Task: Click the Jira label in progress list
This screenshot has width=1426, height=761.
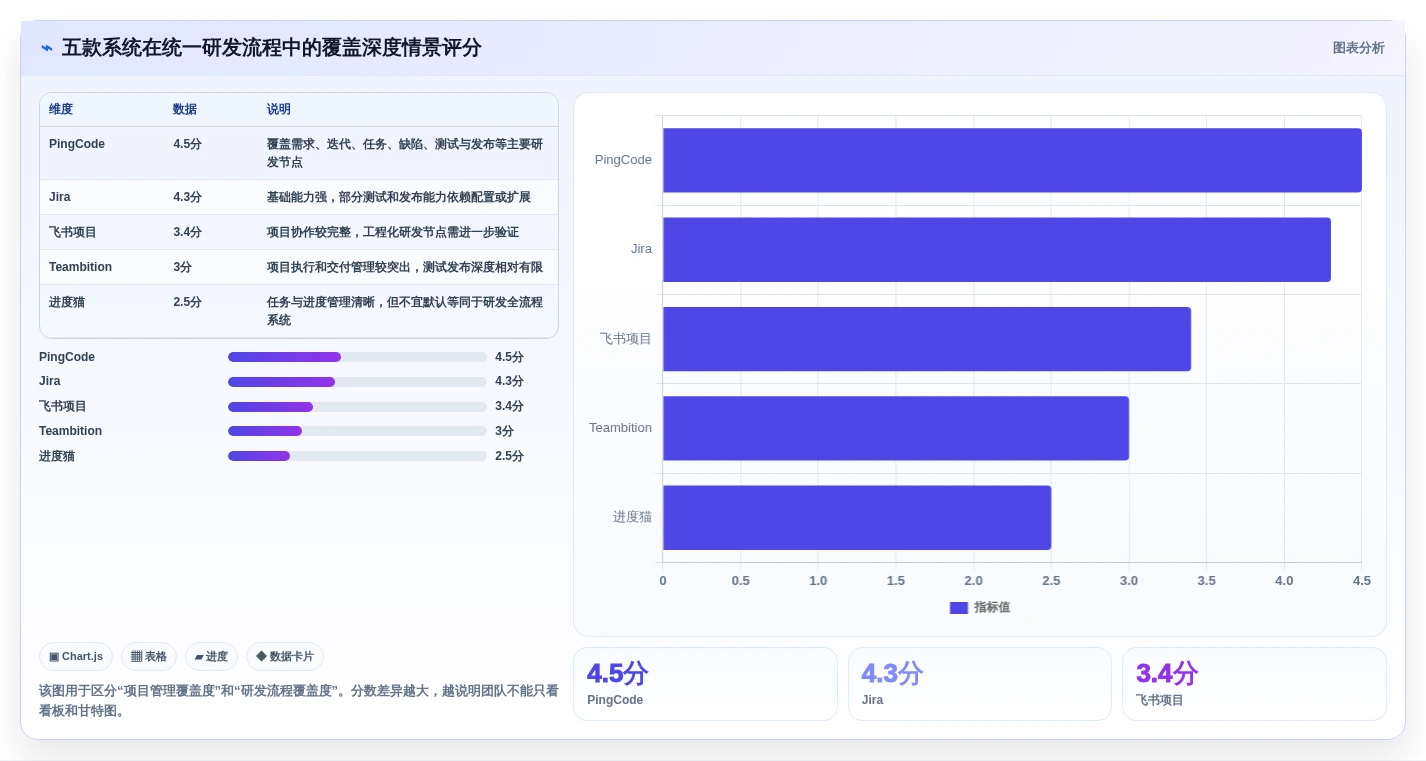Action: (x=50, y=382)
